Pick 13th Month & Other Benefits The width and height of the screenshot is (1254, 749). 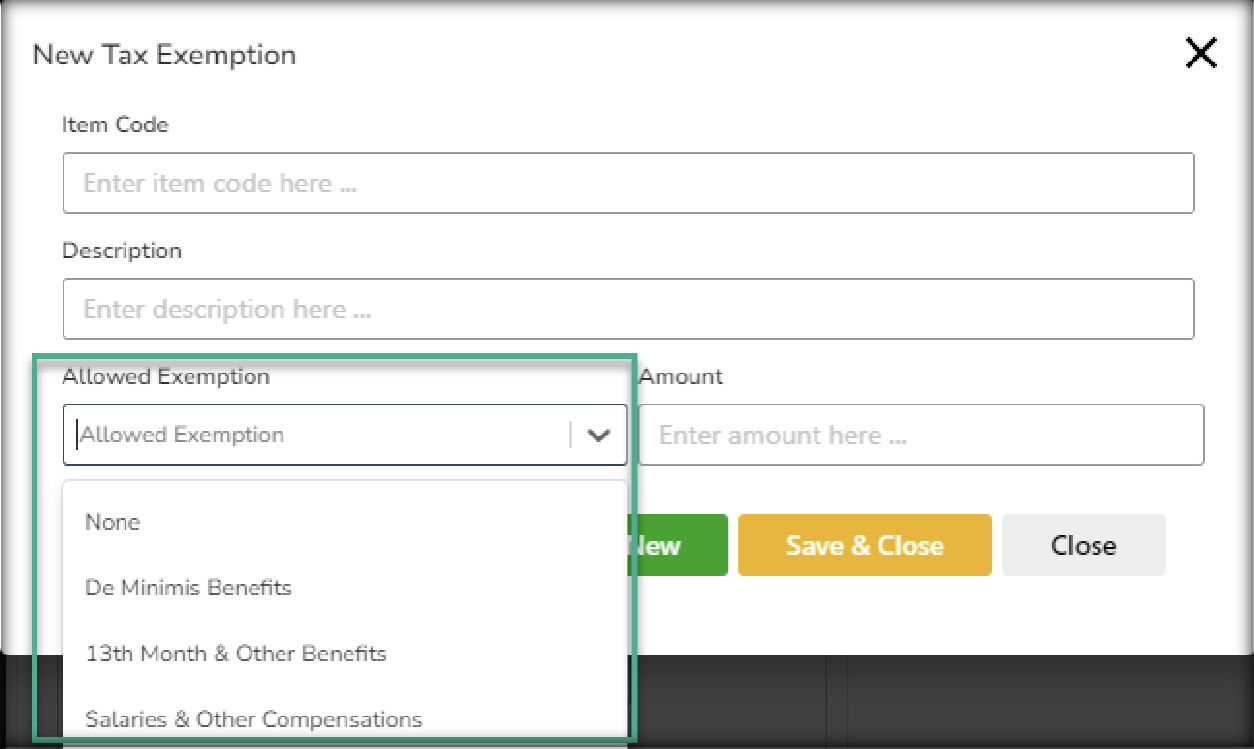236,654
